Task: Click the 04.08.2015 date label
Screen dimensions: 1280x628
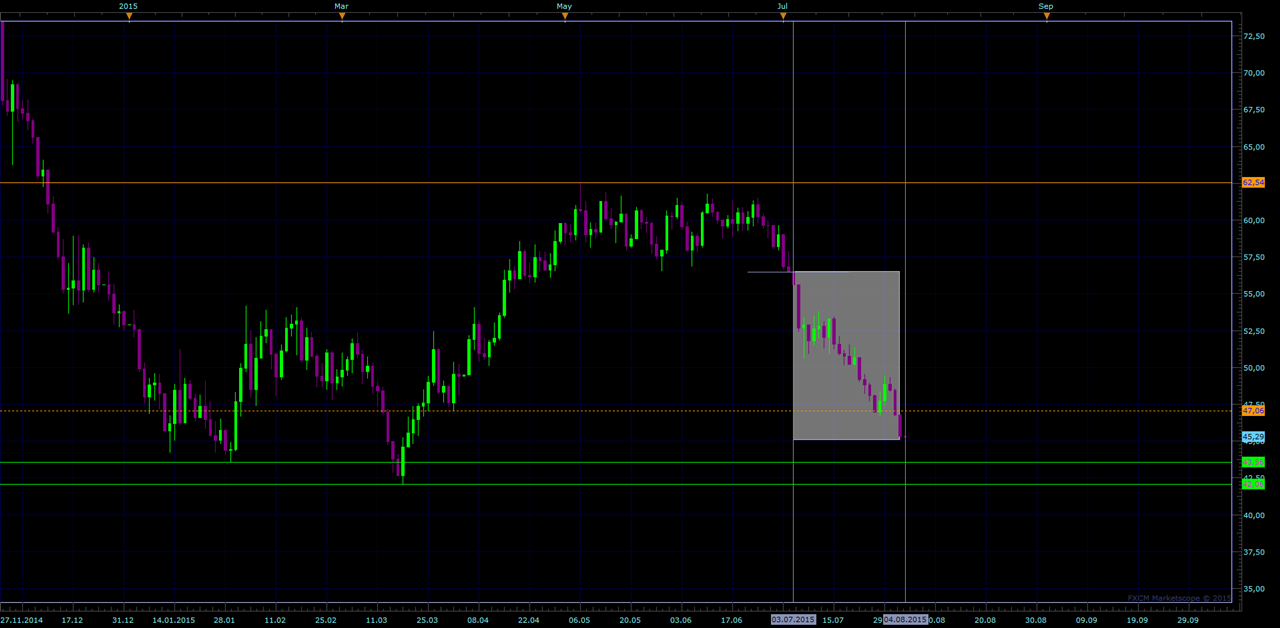Action: click(x=905, y=620)
